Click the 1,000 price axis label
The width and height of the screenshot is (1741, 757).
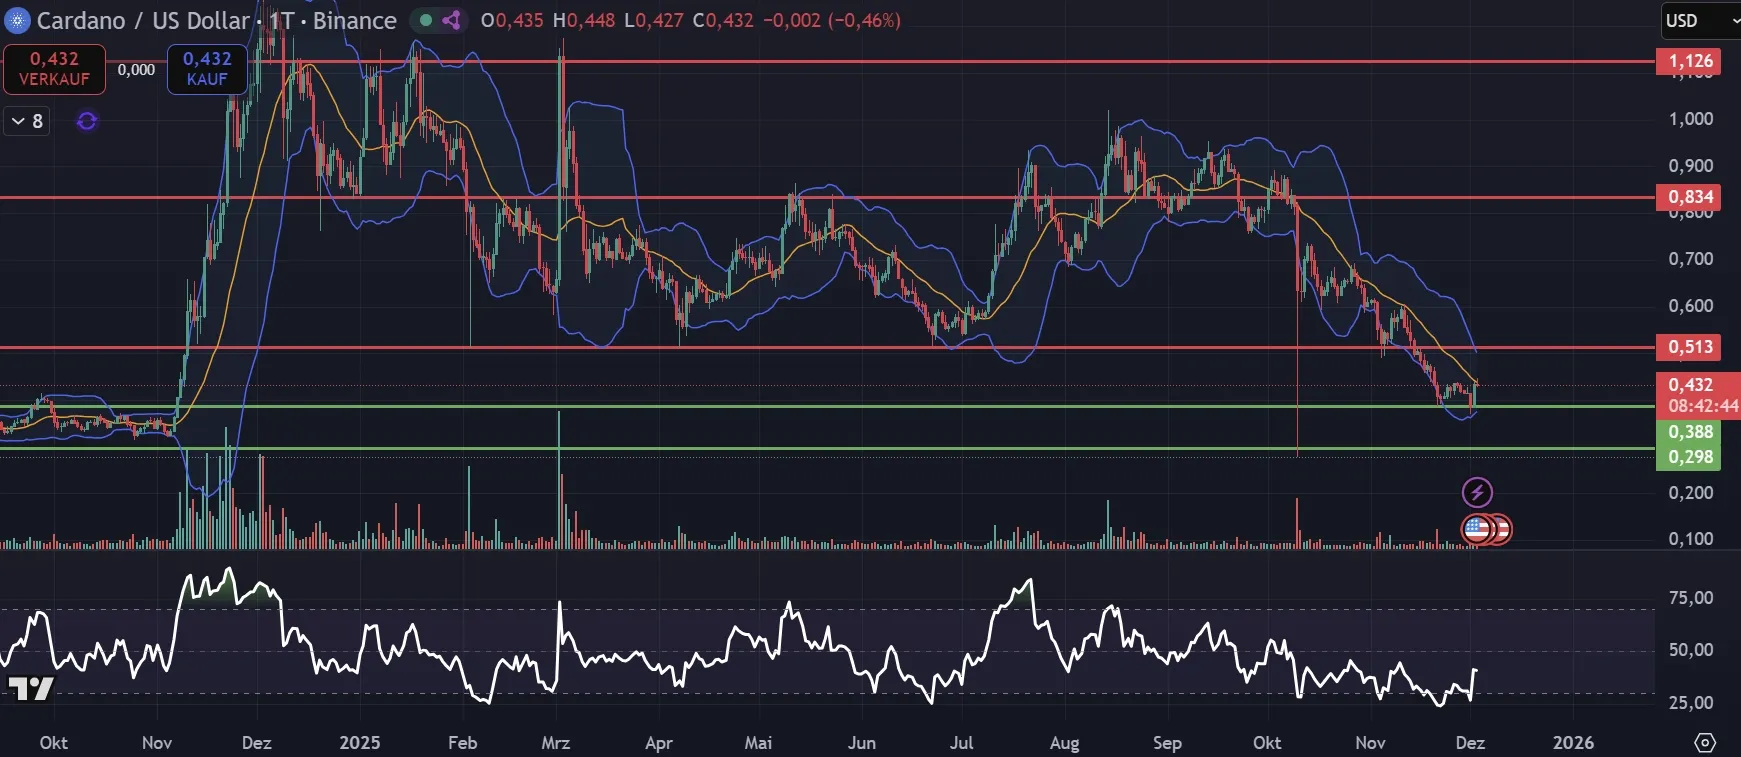pyautogui.click(x=1691, y=119)
